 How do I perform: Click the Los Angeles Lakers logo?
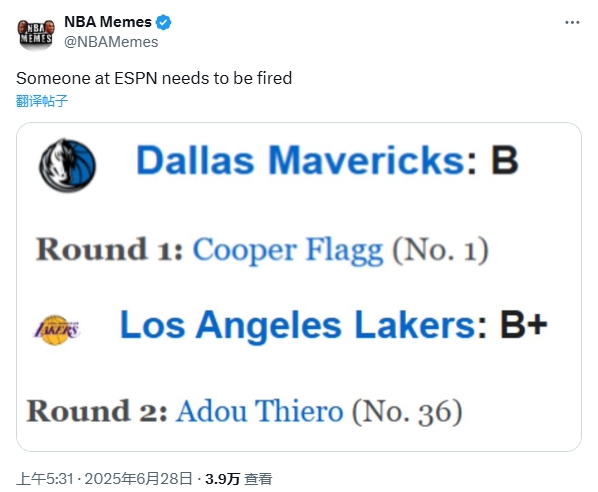point(56,330)
